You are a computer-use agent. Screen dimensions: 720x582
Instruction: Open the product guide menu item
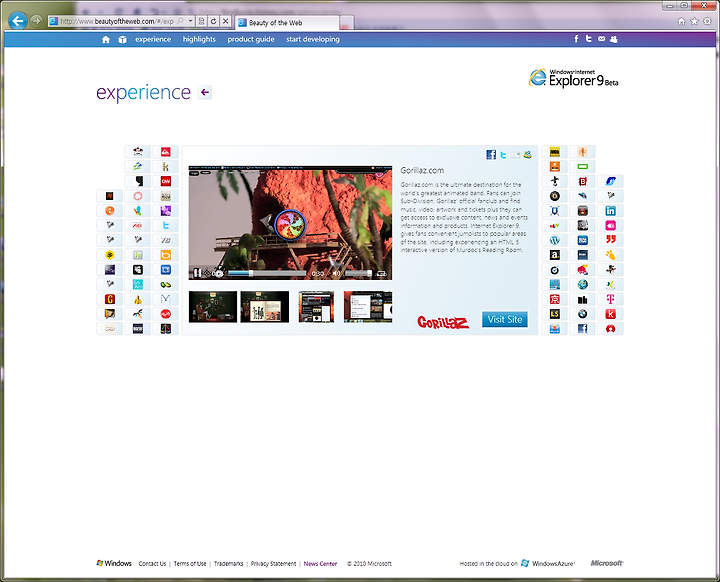(x=251, y=40)
